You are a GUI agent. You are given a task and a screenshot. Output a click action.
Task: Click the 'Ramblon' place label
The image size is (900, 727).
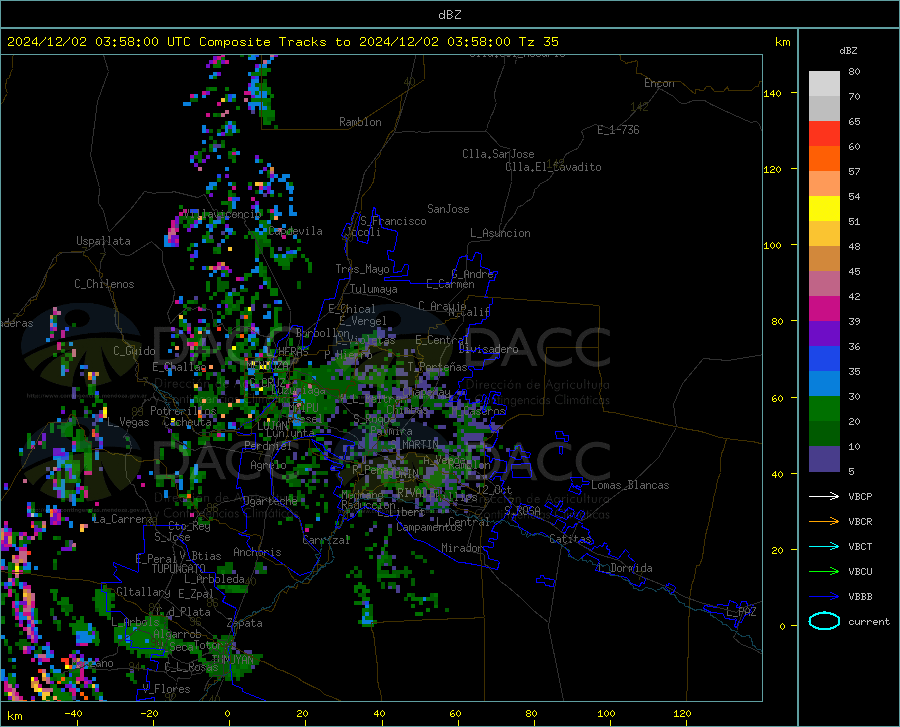tap(360, 122)
